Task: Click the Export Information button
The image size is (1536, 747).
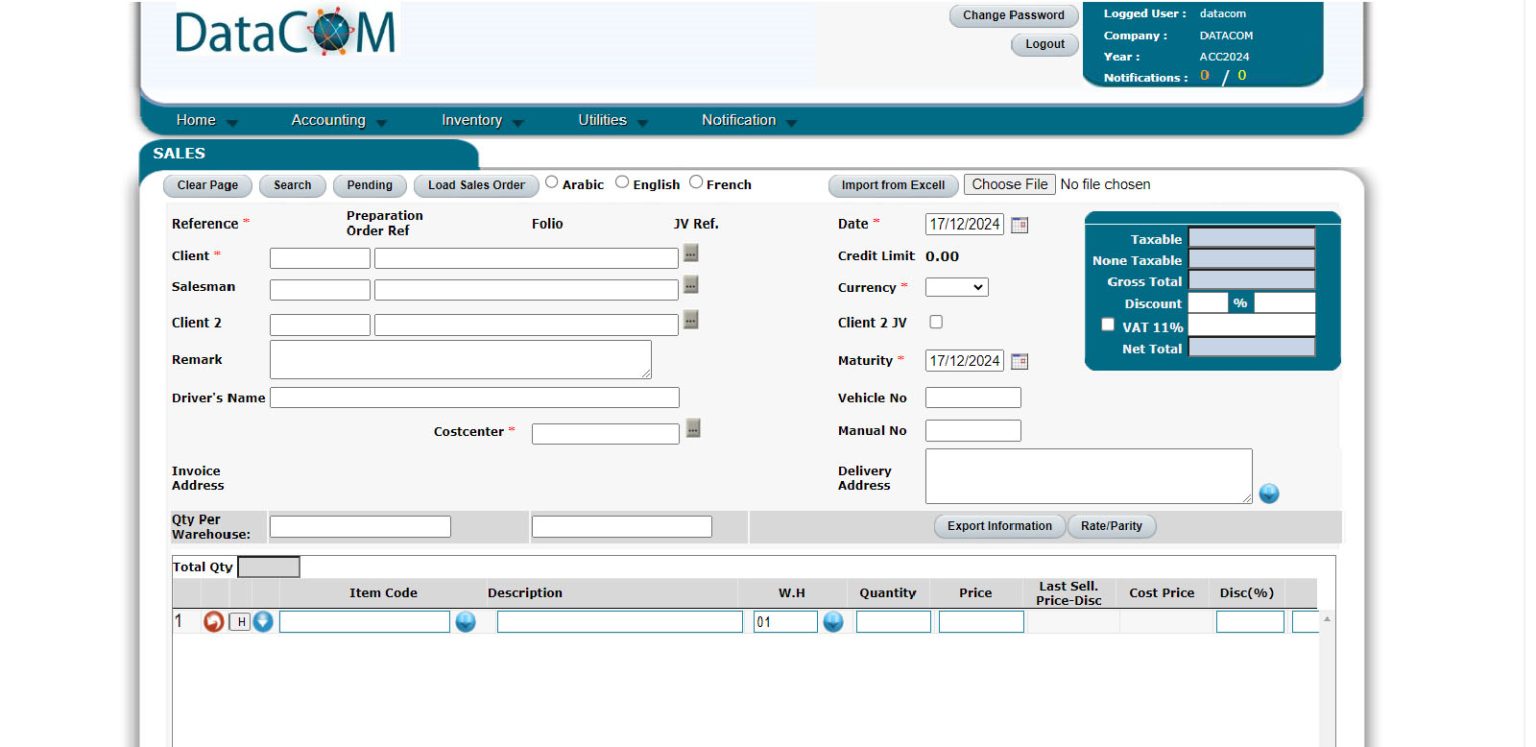Action: [998, 525]
